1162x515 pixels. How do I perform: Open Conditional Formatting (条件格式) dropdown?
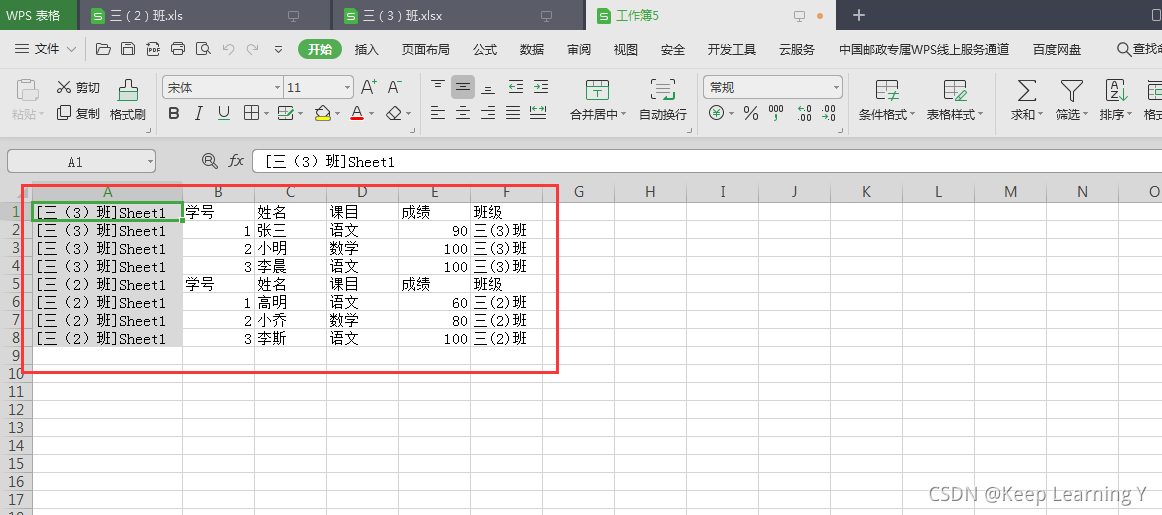pos(912,115)
